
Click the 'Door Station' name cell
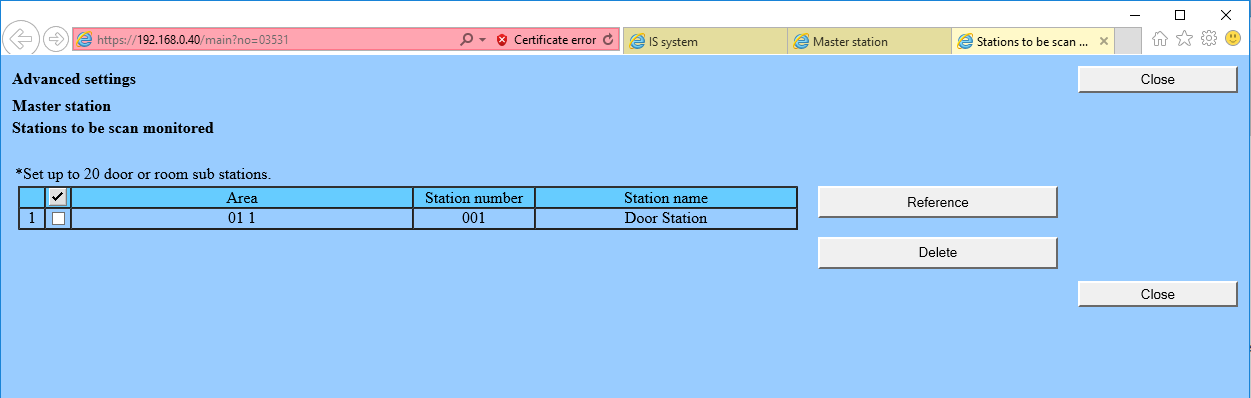[x=666, y=218]
